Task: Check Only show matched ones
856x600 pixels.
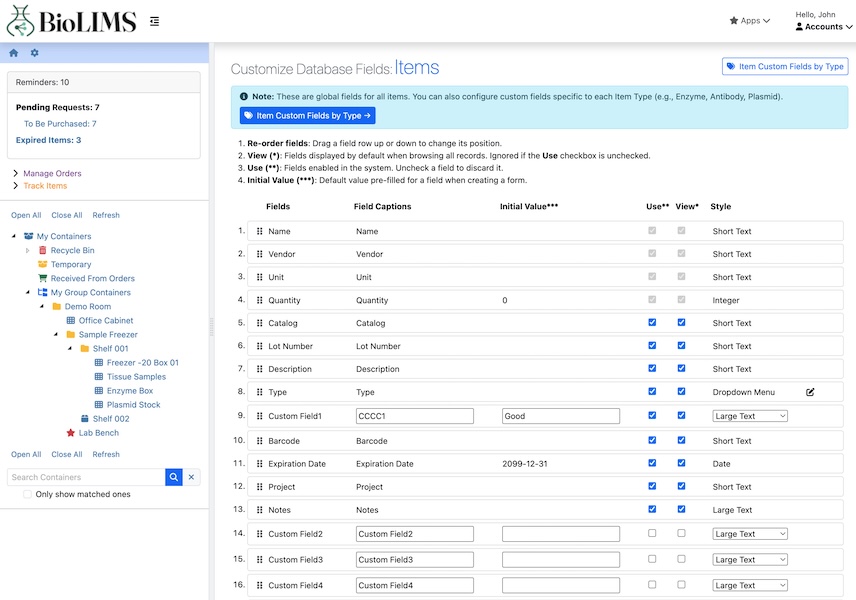Action: [x=27, y=494]
